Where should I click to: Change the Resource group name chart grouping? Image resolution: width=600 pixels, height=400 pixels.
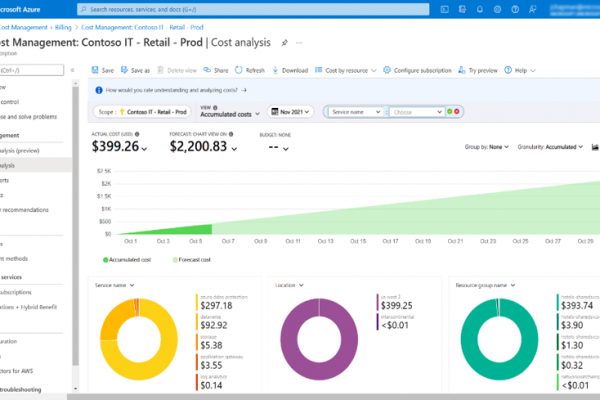click(x=486, y=285)
